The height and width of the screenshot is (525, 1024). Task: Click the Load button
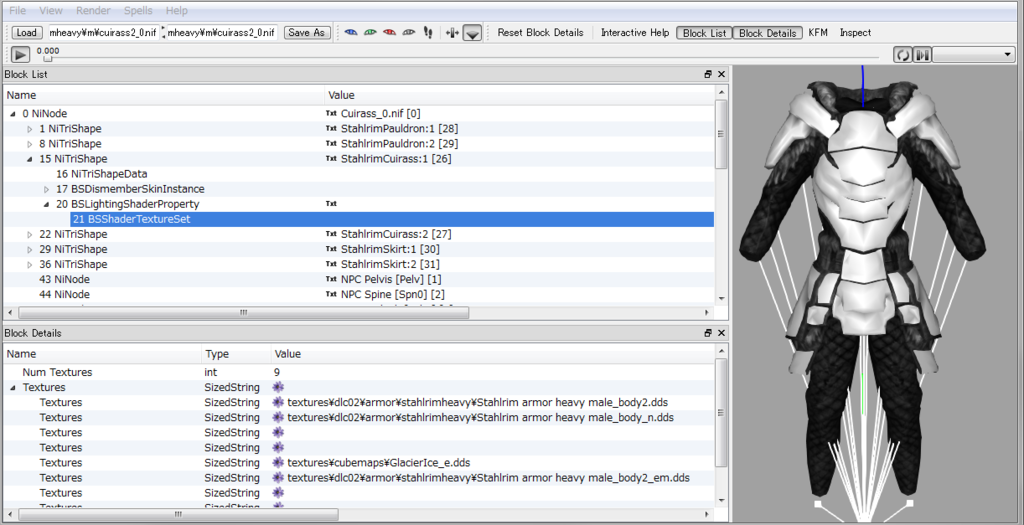pyautogui.click(x=27, y=33)
